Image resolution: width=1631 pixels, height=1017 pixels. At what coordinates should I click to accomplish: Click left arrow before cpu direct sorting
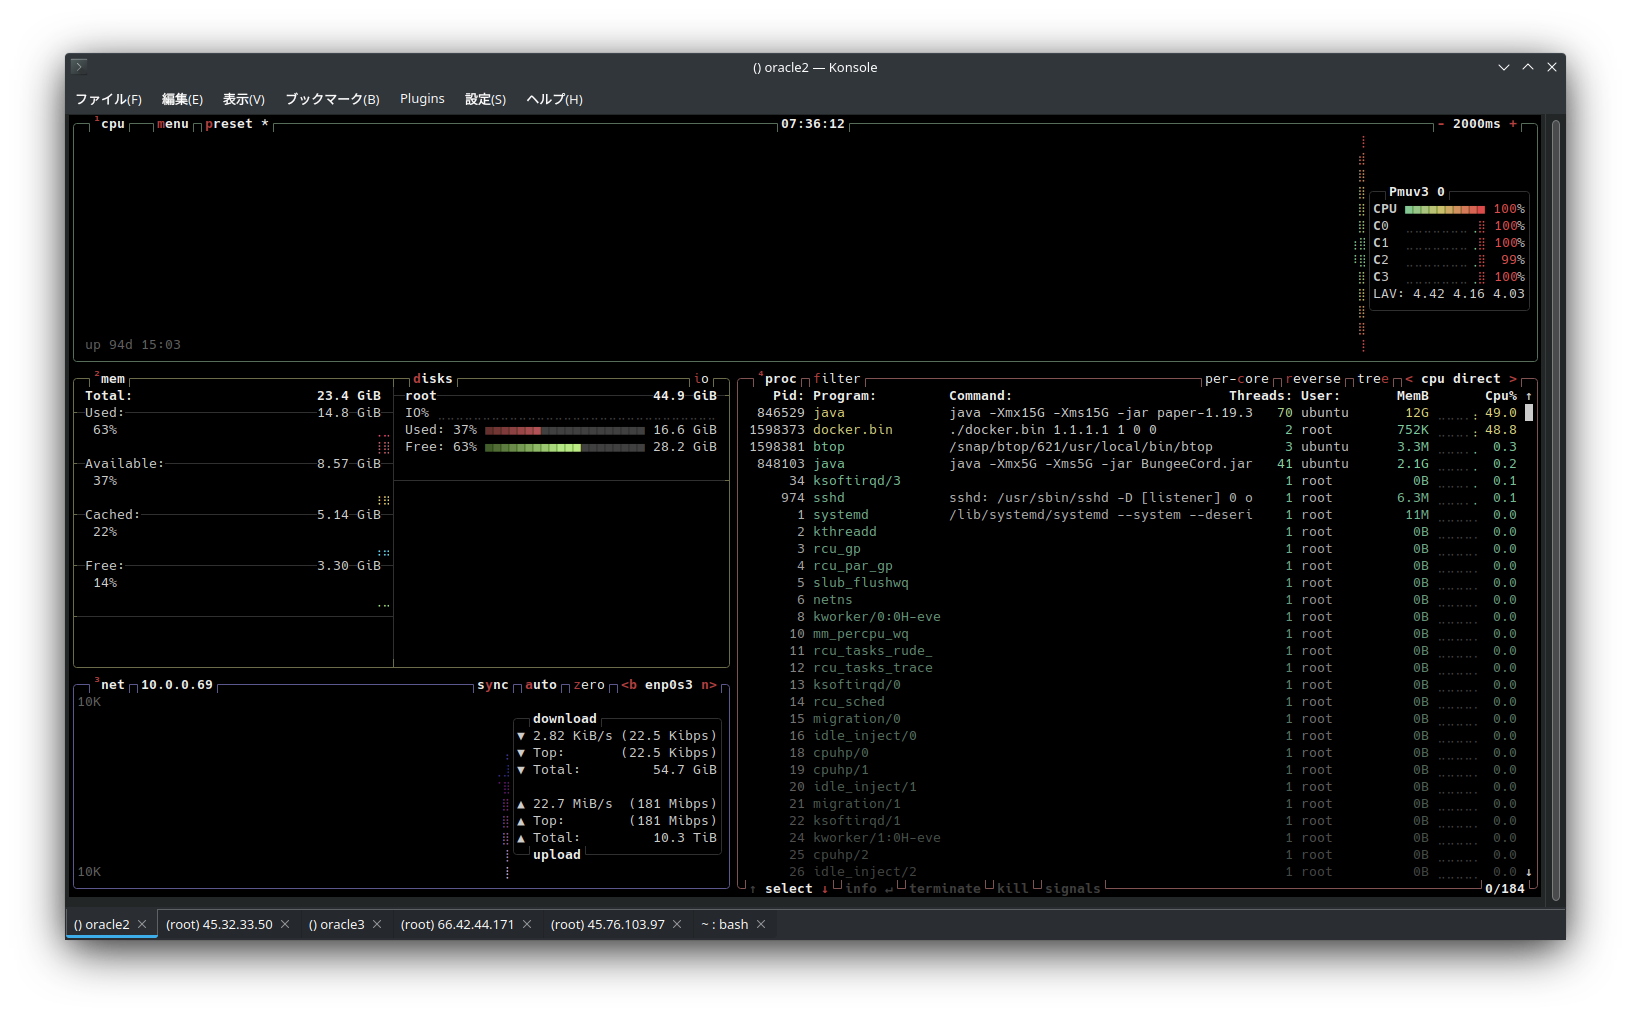coord(1409,379)
